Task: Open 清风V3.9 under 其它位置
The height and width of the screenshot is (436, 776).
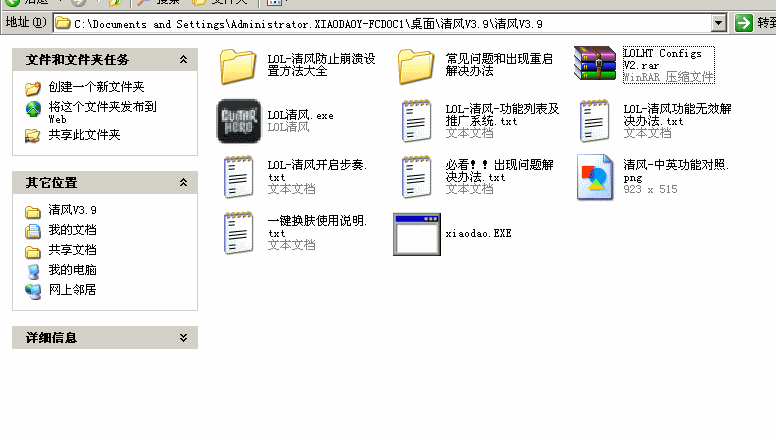Action: coord(72,210)
